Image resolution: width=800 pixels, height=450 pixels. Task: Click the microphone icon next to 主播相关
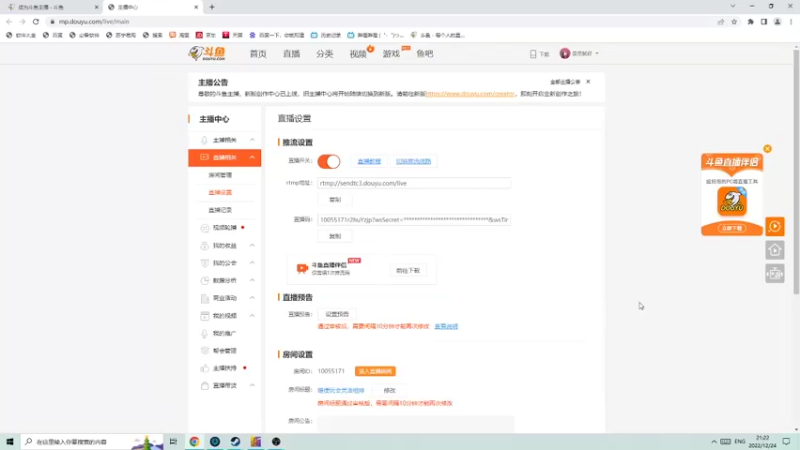tap(204, 140)
